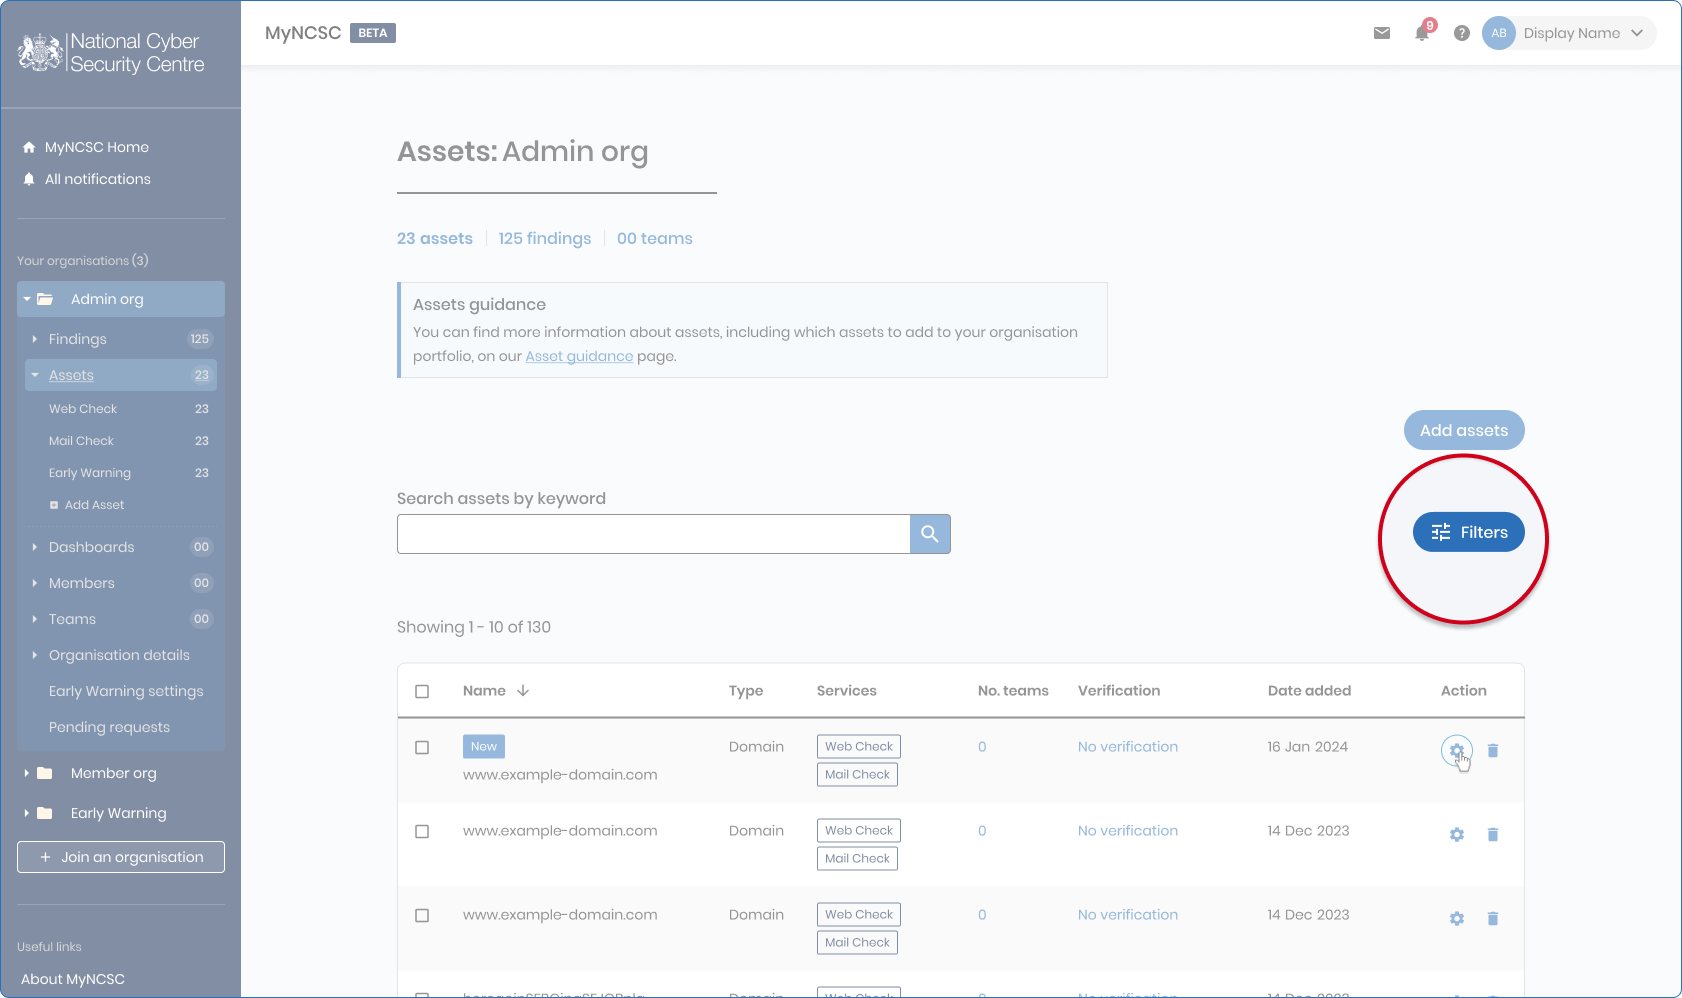
Task: Click the 125 findings link
Action: 545,238
